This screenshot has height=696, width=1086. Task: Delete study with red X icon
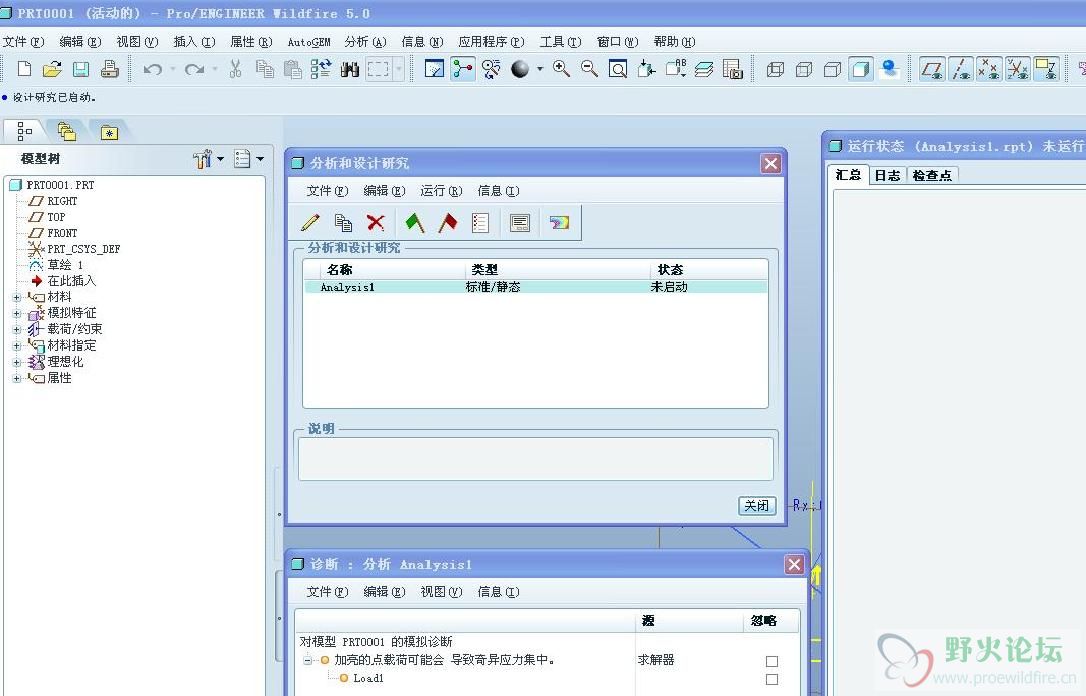(376, 222)
